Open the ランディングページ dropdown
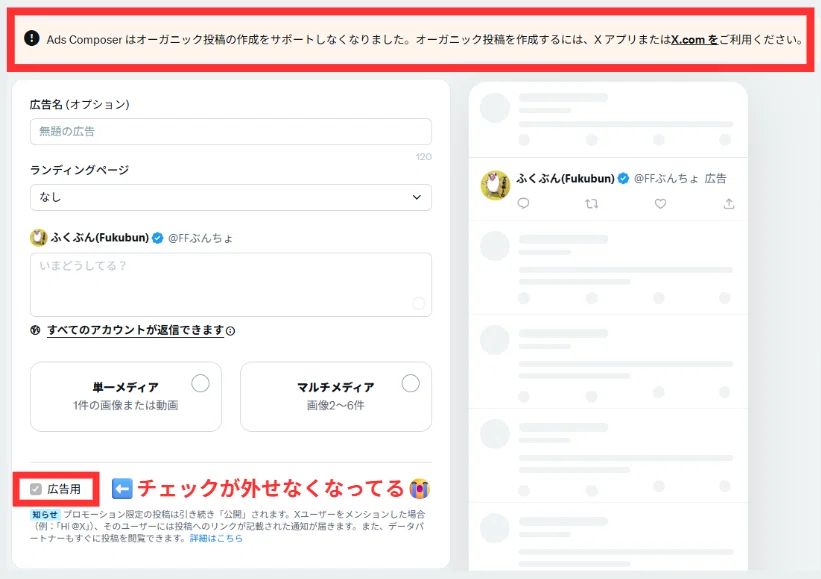 click(230, 197)
